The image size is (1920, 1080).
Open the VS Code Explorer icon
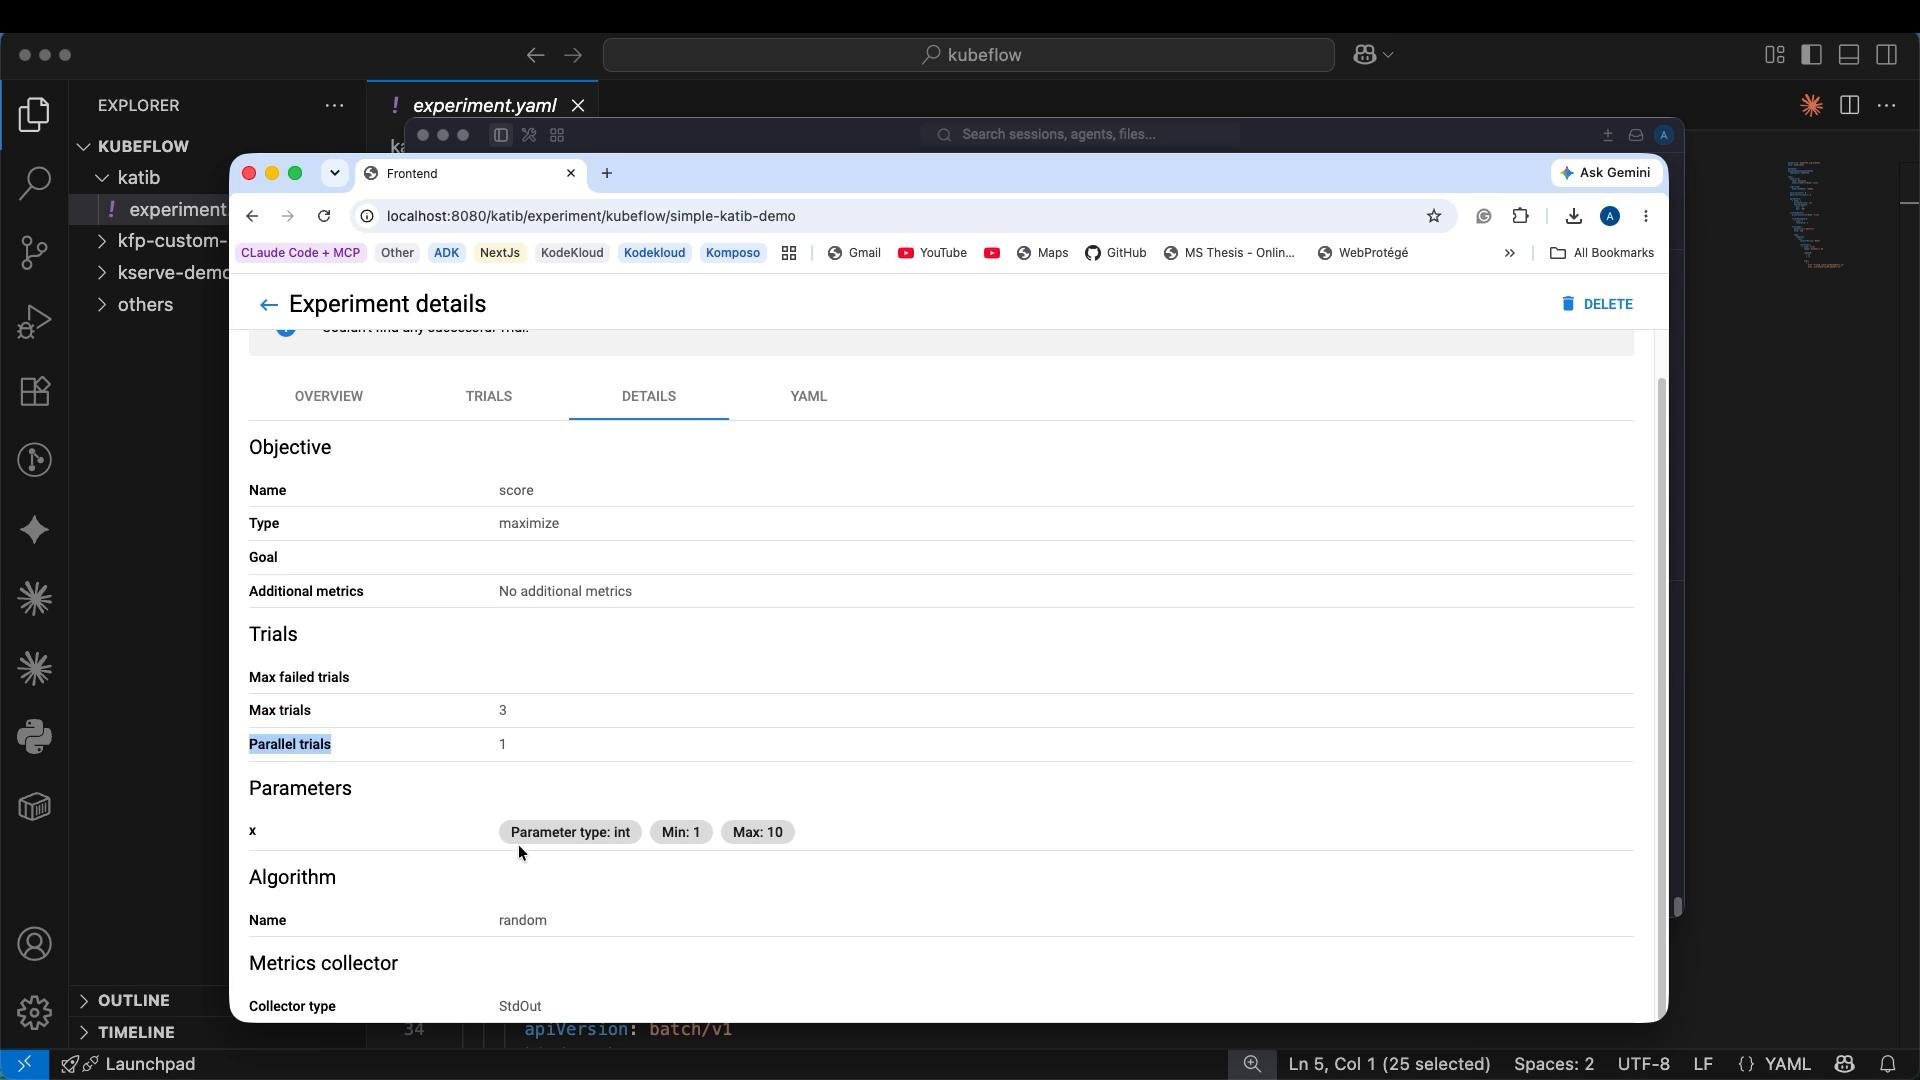coord(35,115)
